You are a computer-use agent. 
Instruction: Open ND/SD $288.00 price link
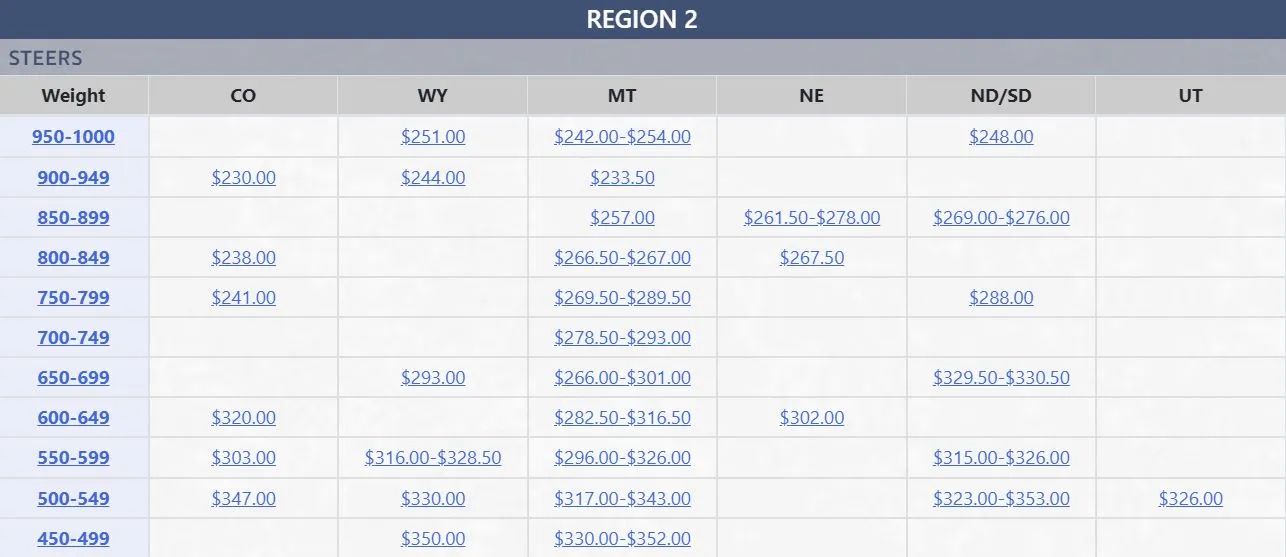(x=1001, y=298)
